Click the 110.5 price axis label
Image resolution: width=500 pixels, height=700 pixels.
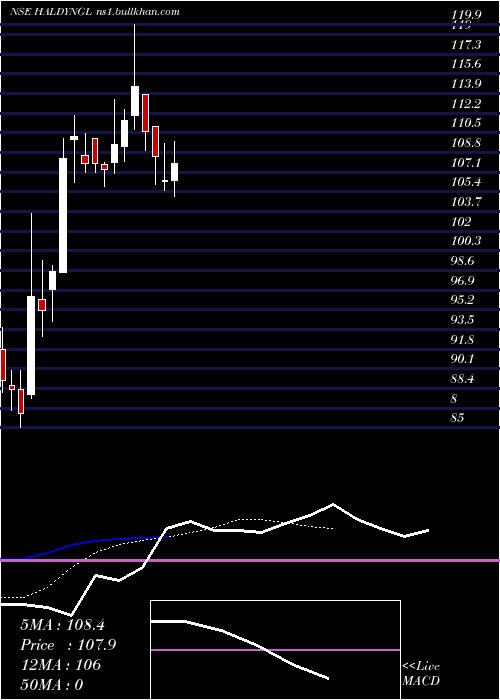click(466, 124)
